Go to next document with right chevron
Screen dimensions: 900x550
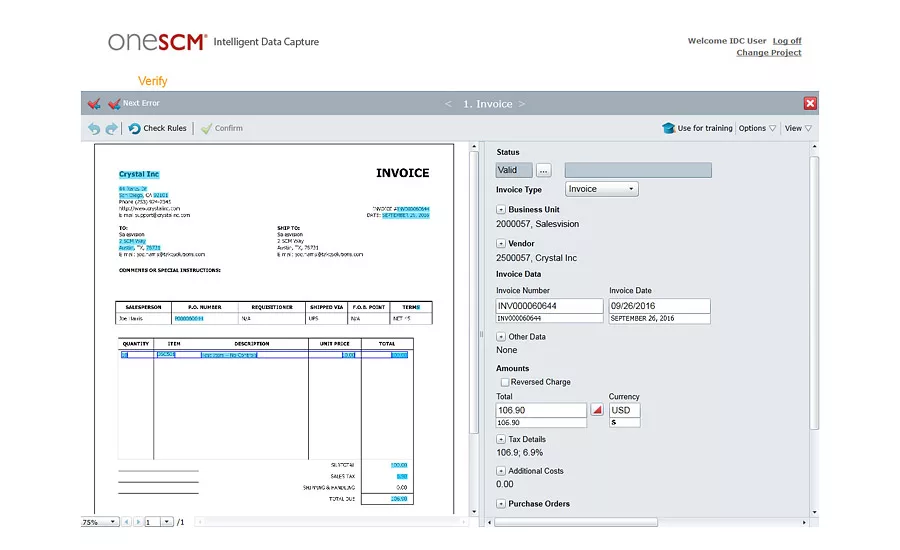click(522, 104)
